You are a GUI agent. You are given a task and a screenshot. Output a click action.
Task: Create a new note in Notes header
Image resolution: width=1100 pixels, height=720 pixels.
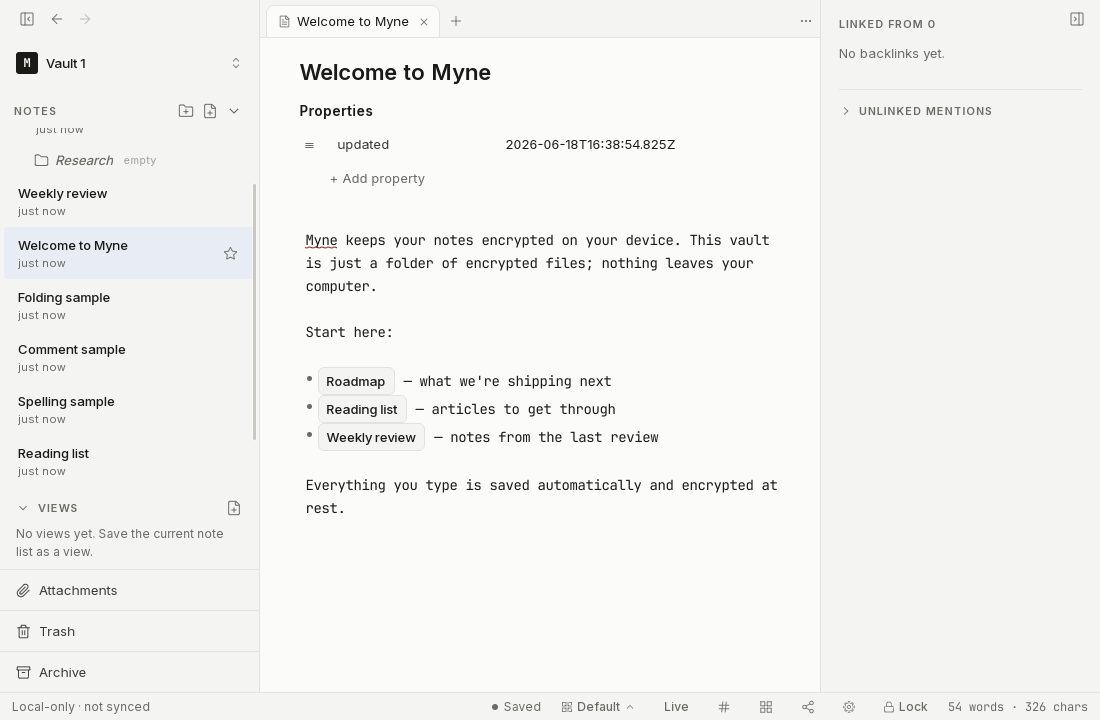[x=210, y=111]
